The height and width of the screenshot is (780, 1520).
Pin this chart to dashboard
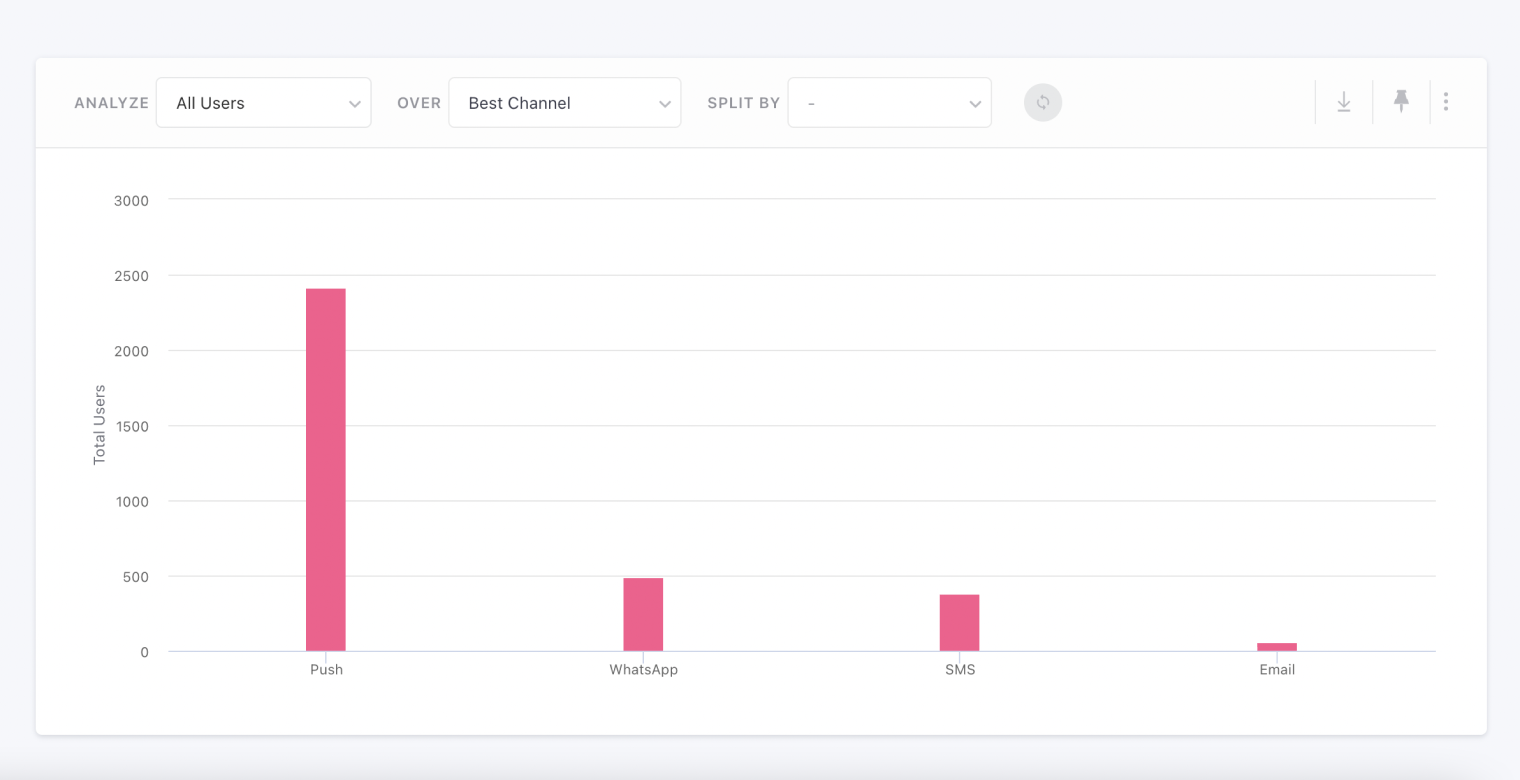[x=1401, y=101]
